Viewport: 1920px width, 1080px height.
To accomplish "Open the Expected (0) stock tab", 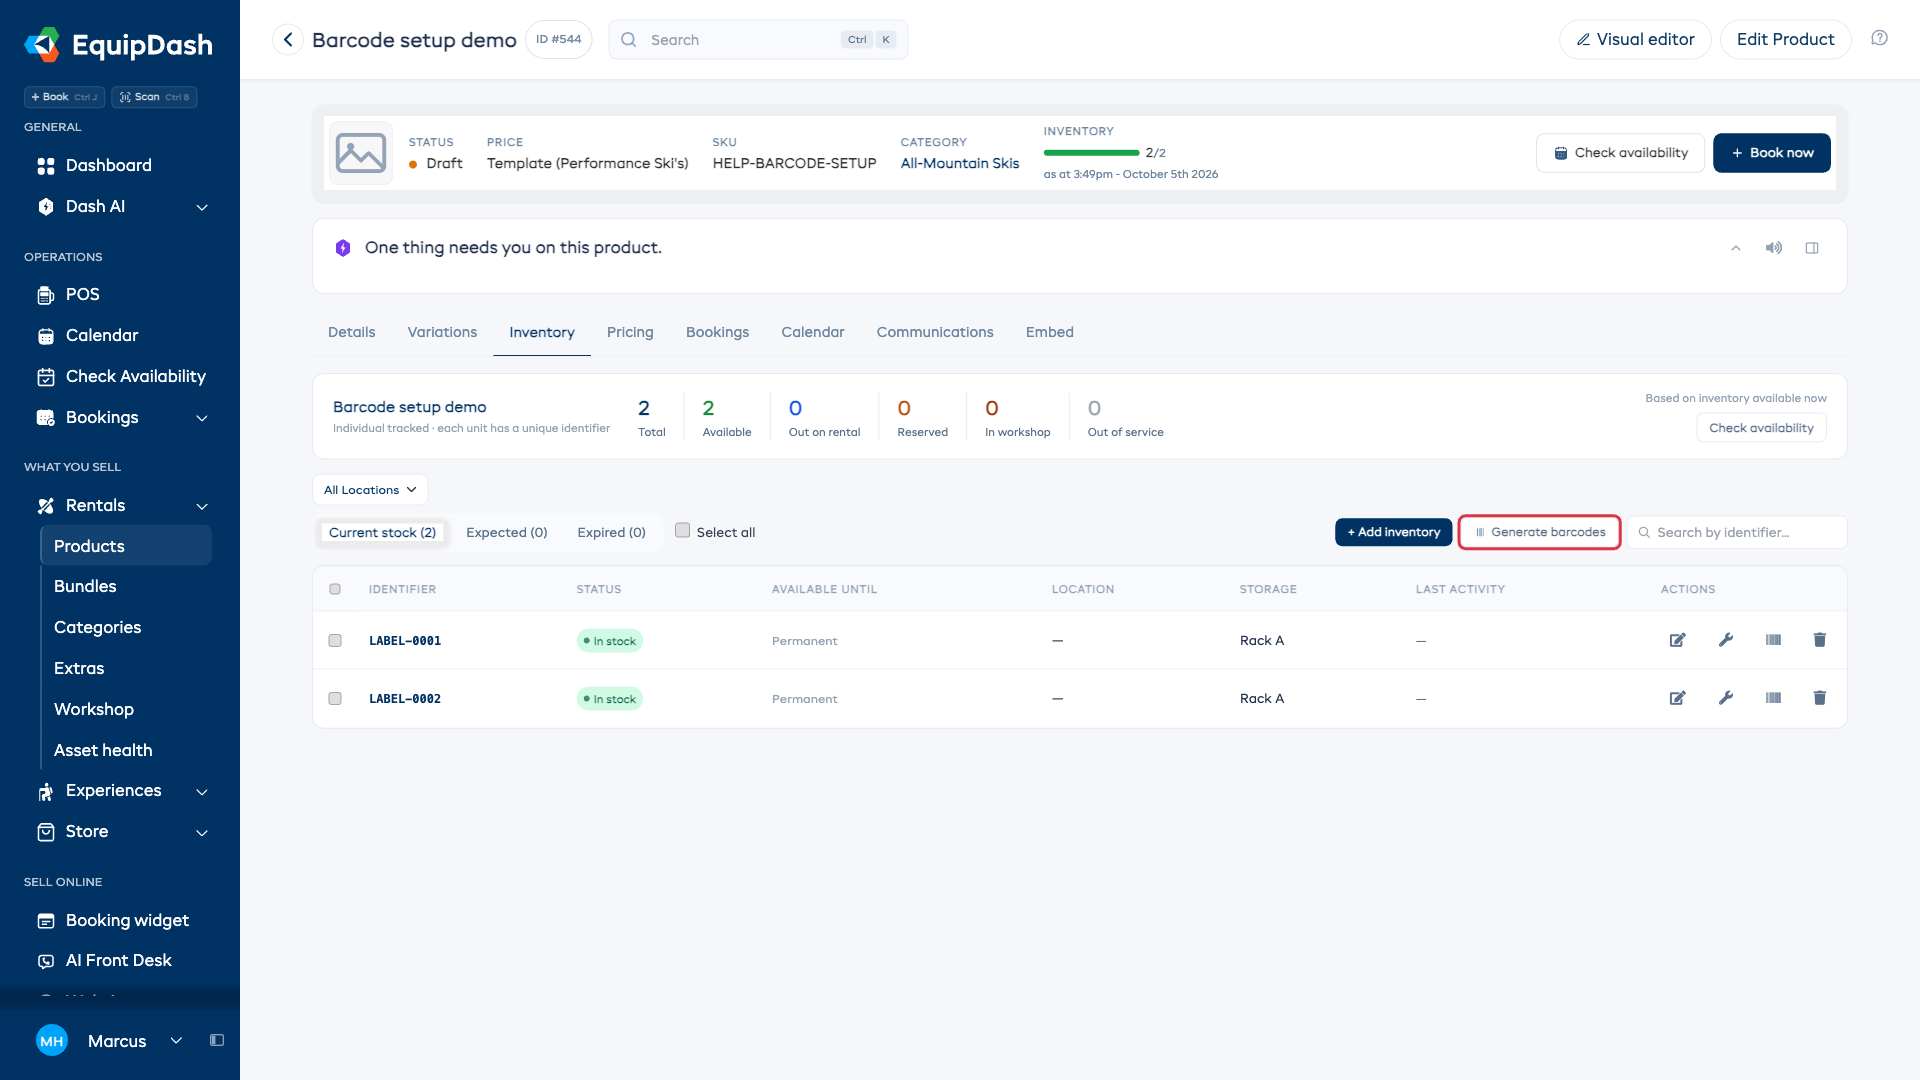I will pyautogui.click(x=507, y=532).
